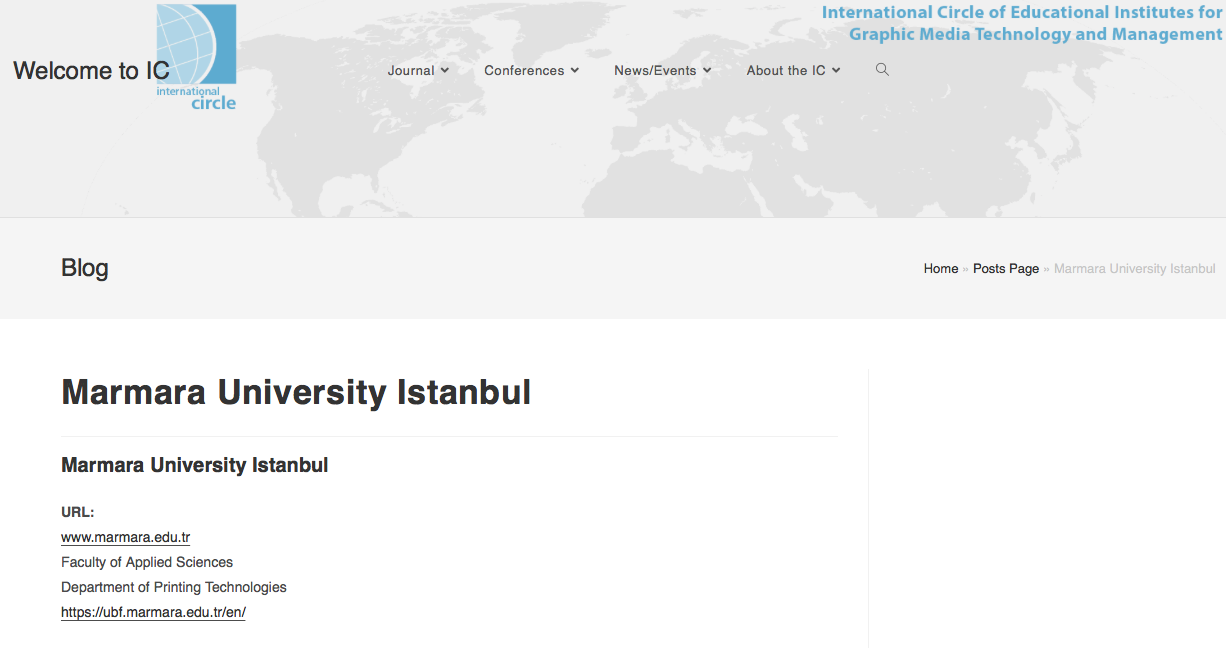Screen dimensions: 1226x648
Task: Go to Posts Page breadcrumb
Action: [1006, 269]
